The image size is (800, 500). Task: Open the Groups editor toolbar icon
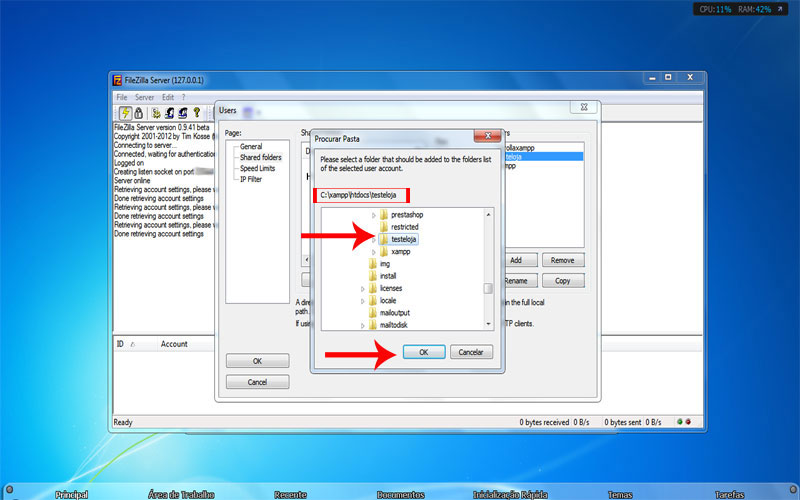click(183, 113)
